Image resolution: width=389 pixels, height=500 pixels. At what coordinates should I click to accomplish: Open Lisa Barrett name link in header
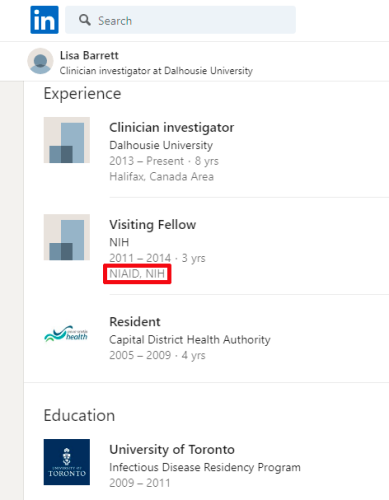tap(89, 55)
